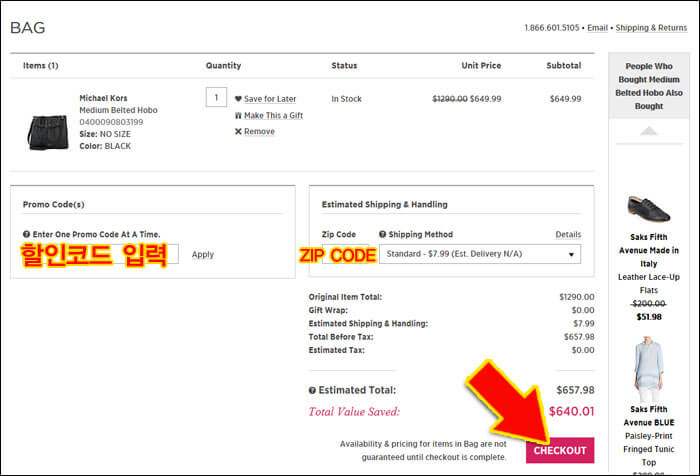This screenshot has width=700, height=476.
Task: Click the help icon beside Enter One Promo Code
Action: pyautogui.click(x=26, y=234)
